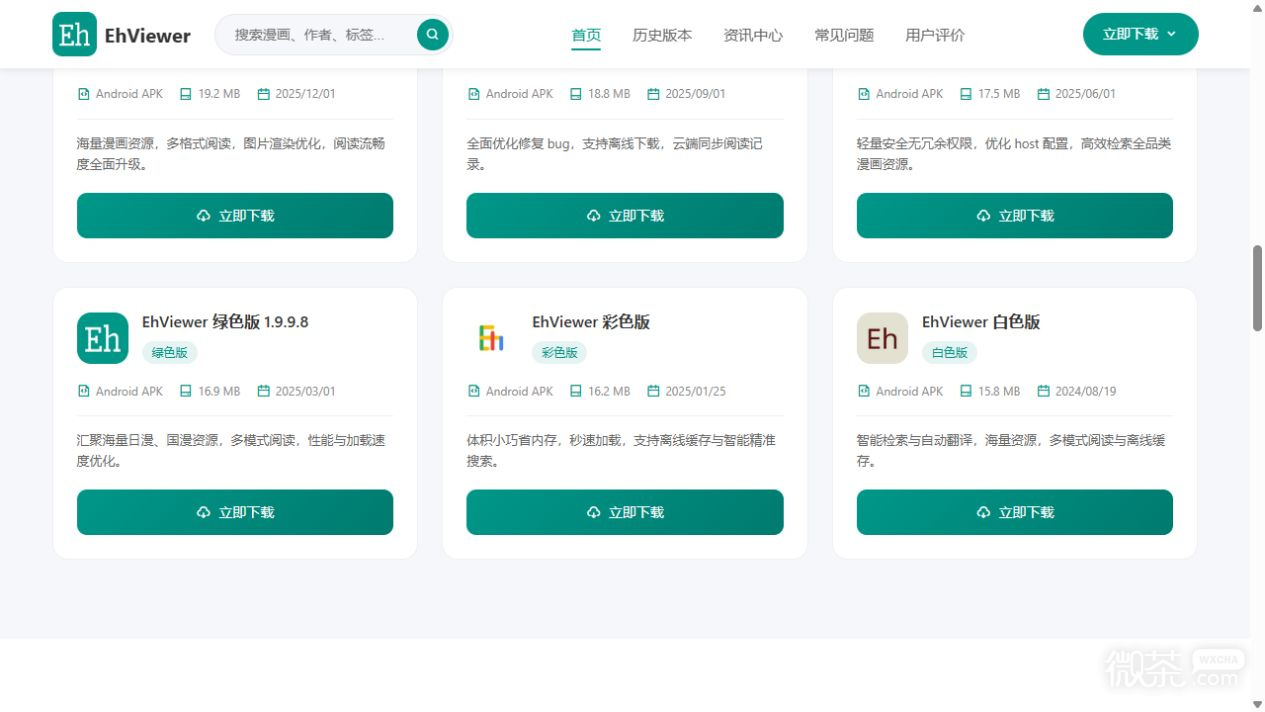This screenshot has height=712, width=1265.
Task: Click the search magnifier button
Action: pyautogui.click(x=432, y=34)
